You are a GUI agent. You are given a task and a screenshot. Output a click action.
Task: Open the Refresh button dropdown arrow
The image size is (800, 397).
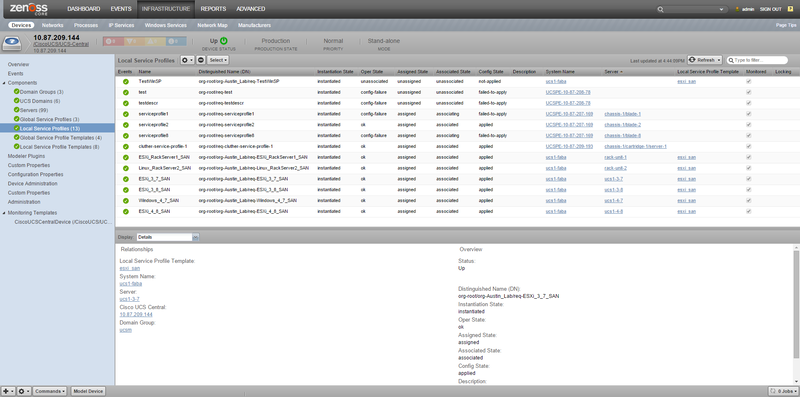point(719,60)
